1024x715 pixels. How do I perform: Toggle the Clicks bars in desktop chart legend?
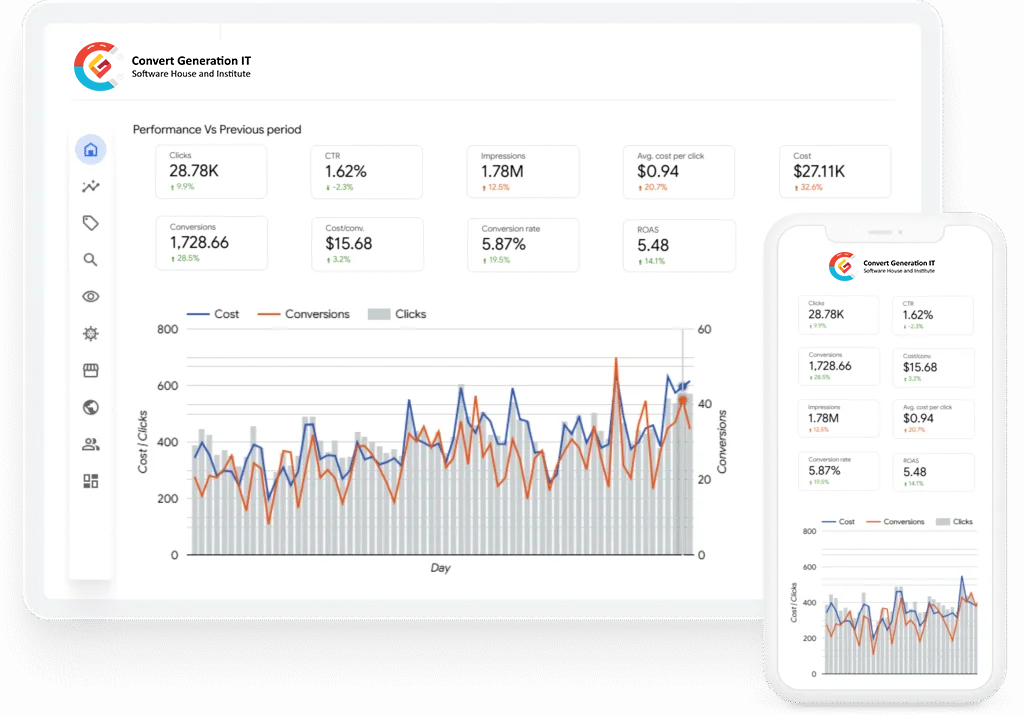[397, 314]
